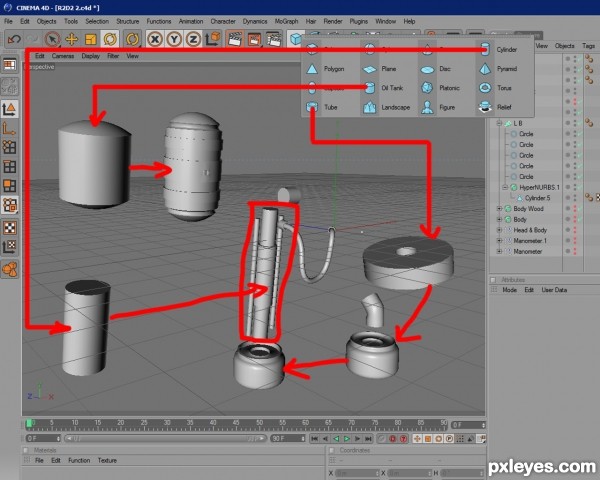The image size is (600, 480).
Task: Expand the Body object
Action: tap(499, 219)
